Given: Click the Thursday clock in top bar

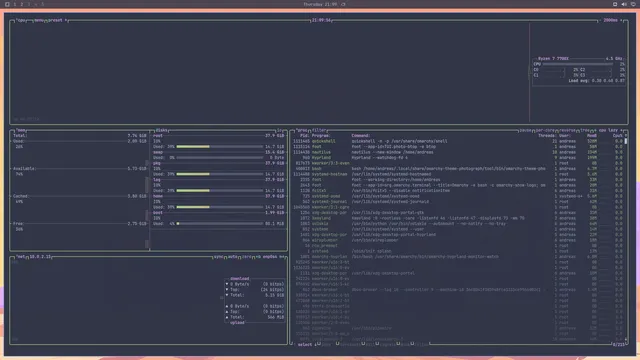Looking at the screenshot, I should tap(320, 4).
